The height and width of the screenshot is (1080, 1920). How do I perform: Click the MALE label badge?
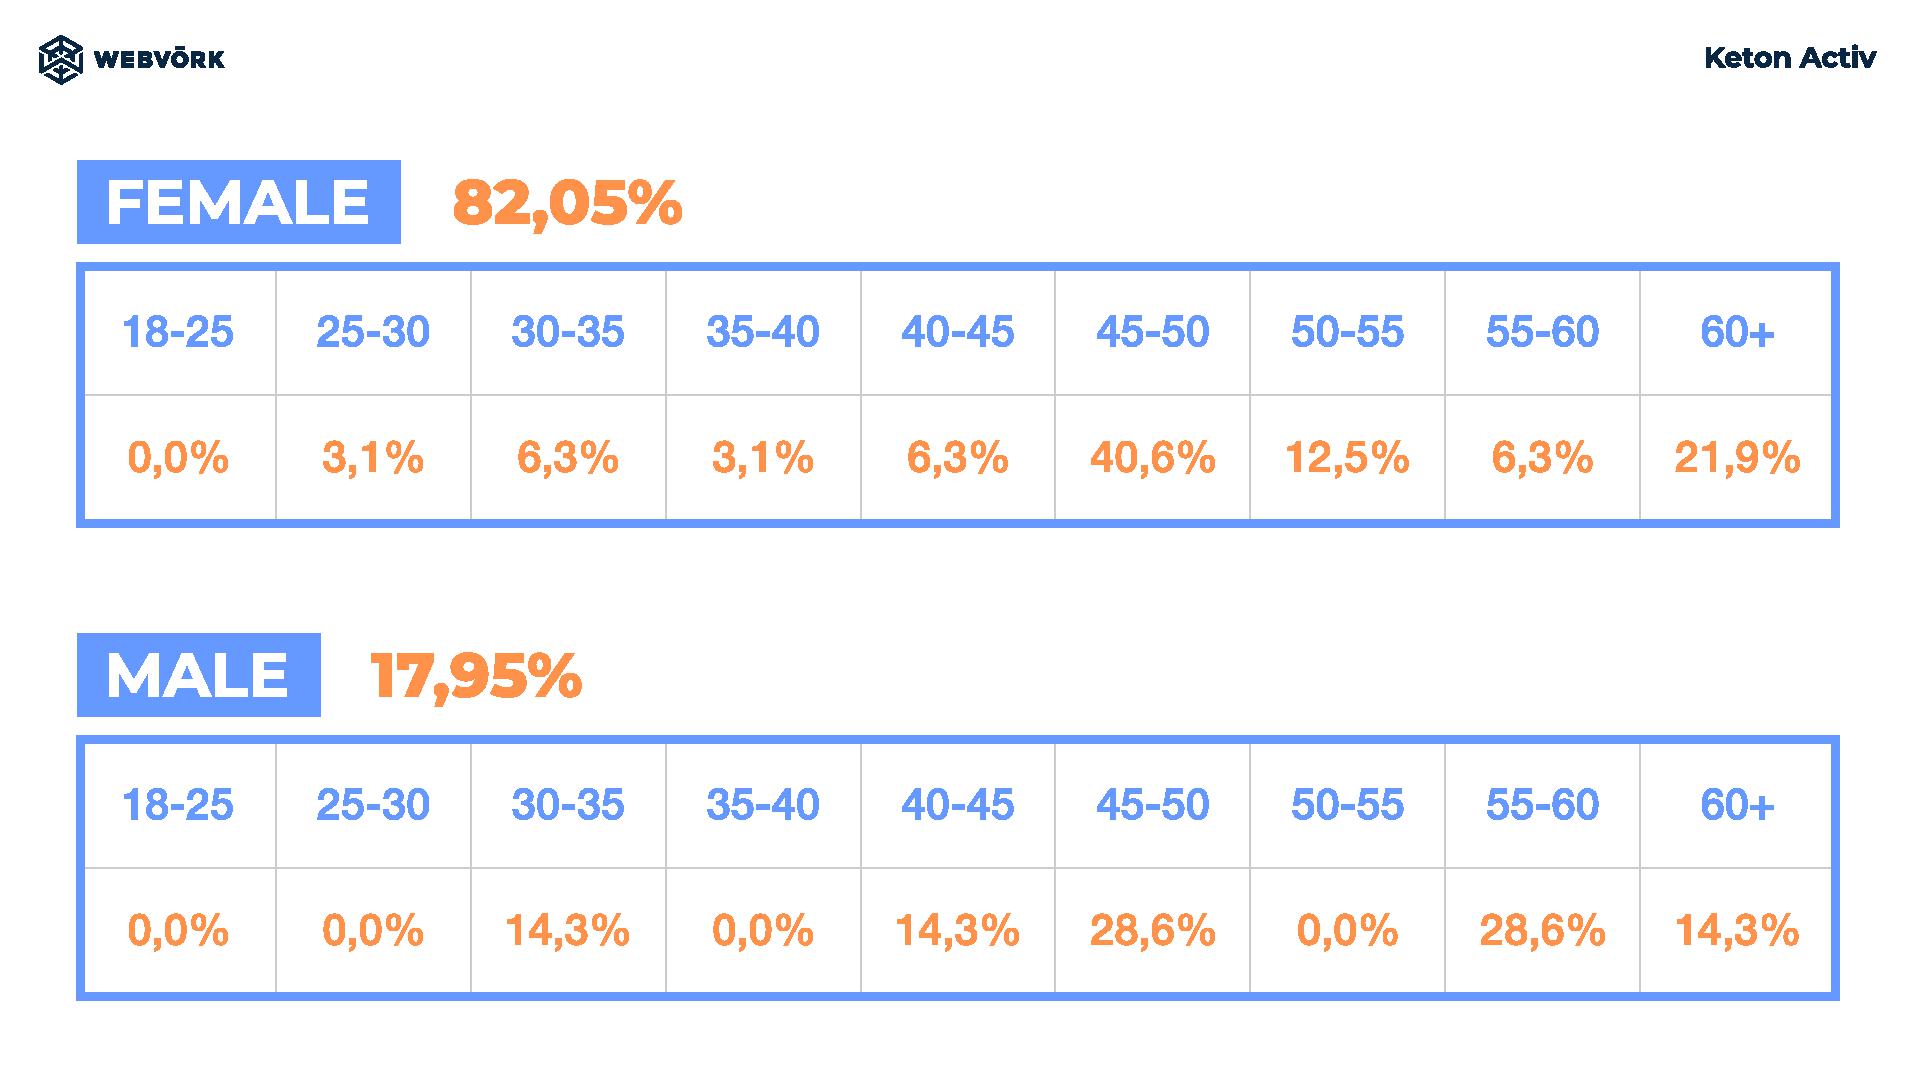pyautogui.click(x=199, y=675)
